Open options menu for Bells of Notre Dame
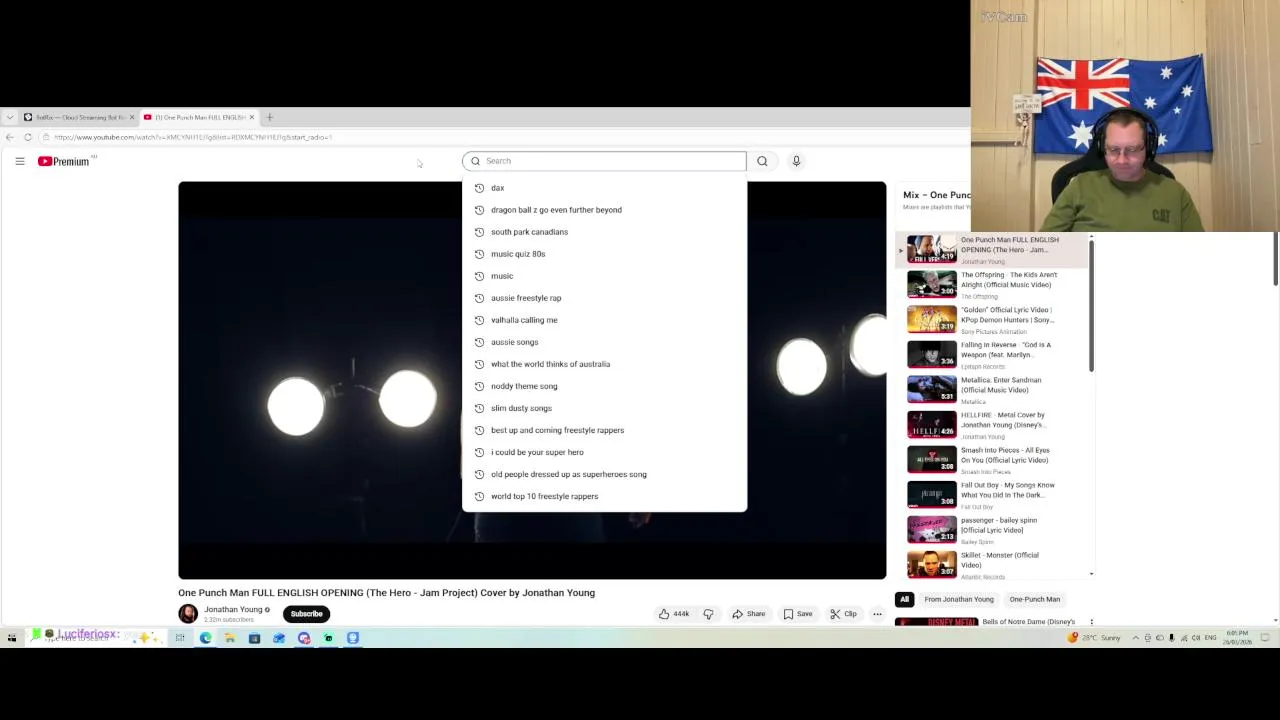Image resolution: width=1280 pixels, height=720 pixels. [1091, 622]
